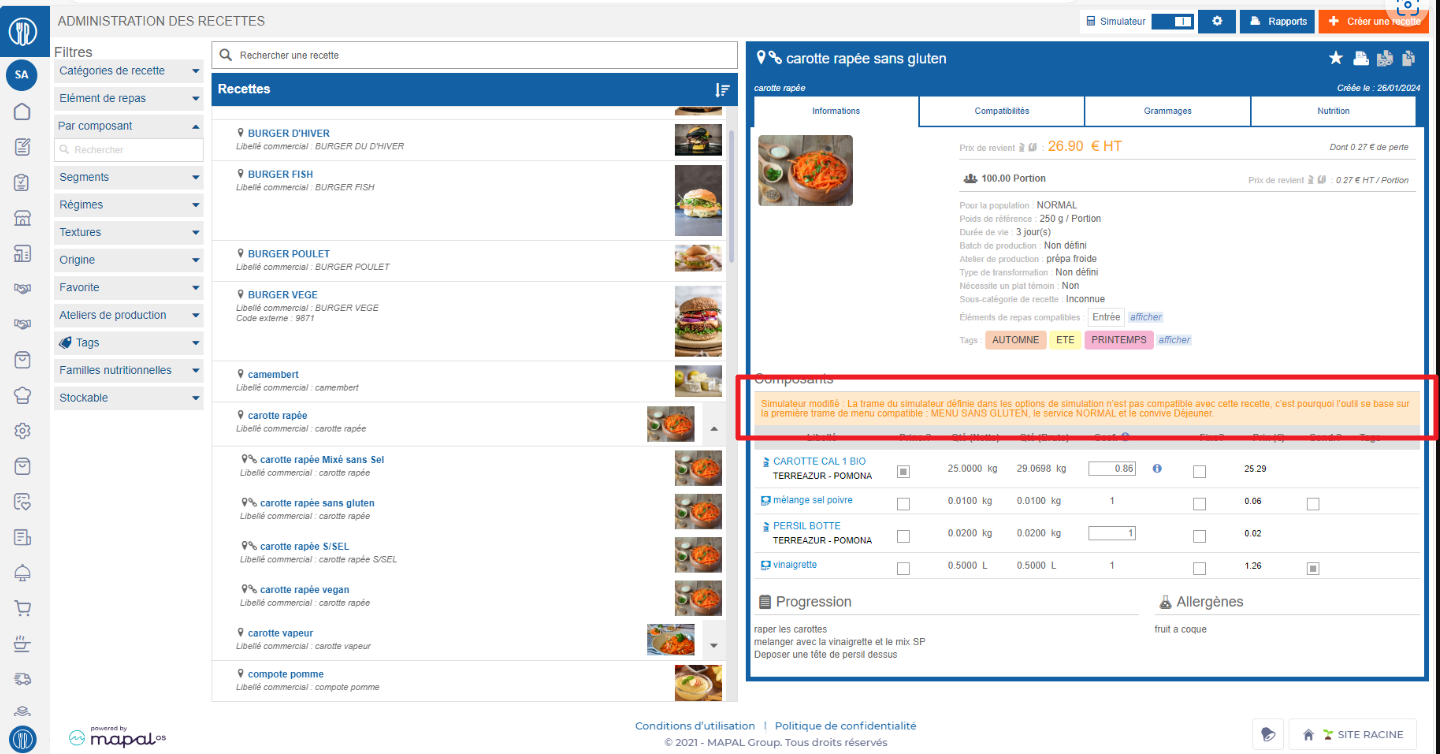This screenshot has height=754, width=1440.
Task: Open the chat icon near SITE RACINE
Action: click(x=1268, y=734)
